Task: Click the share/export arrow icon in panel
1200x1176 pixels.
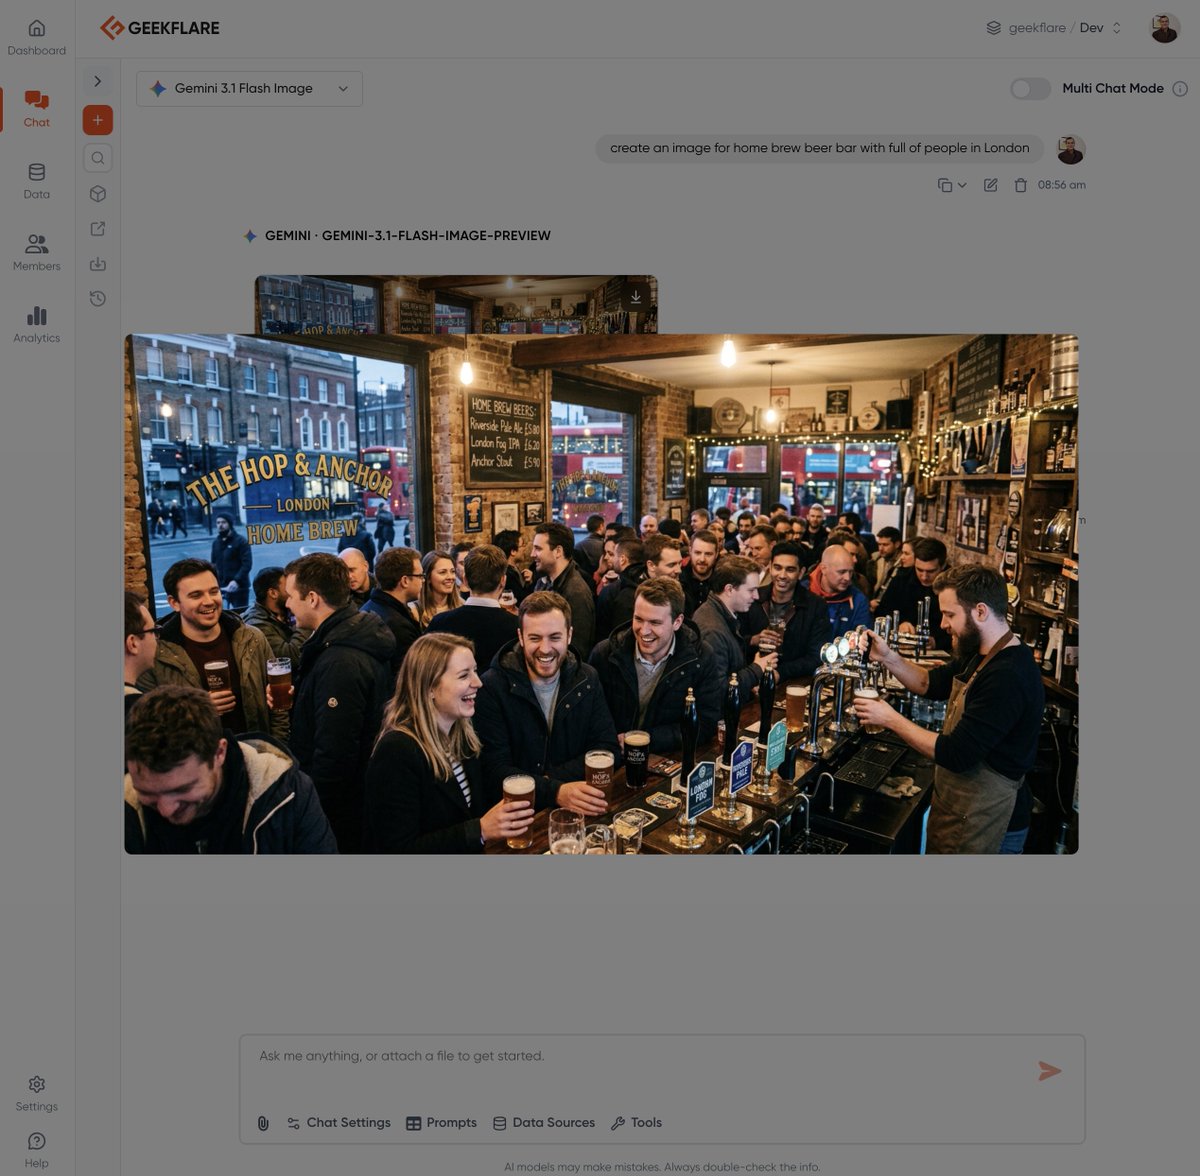Action: (x=98, y=229)
